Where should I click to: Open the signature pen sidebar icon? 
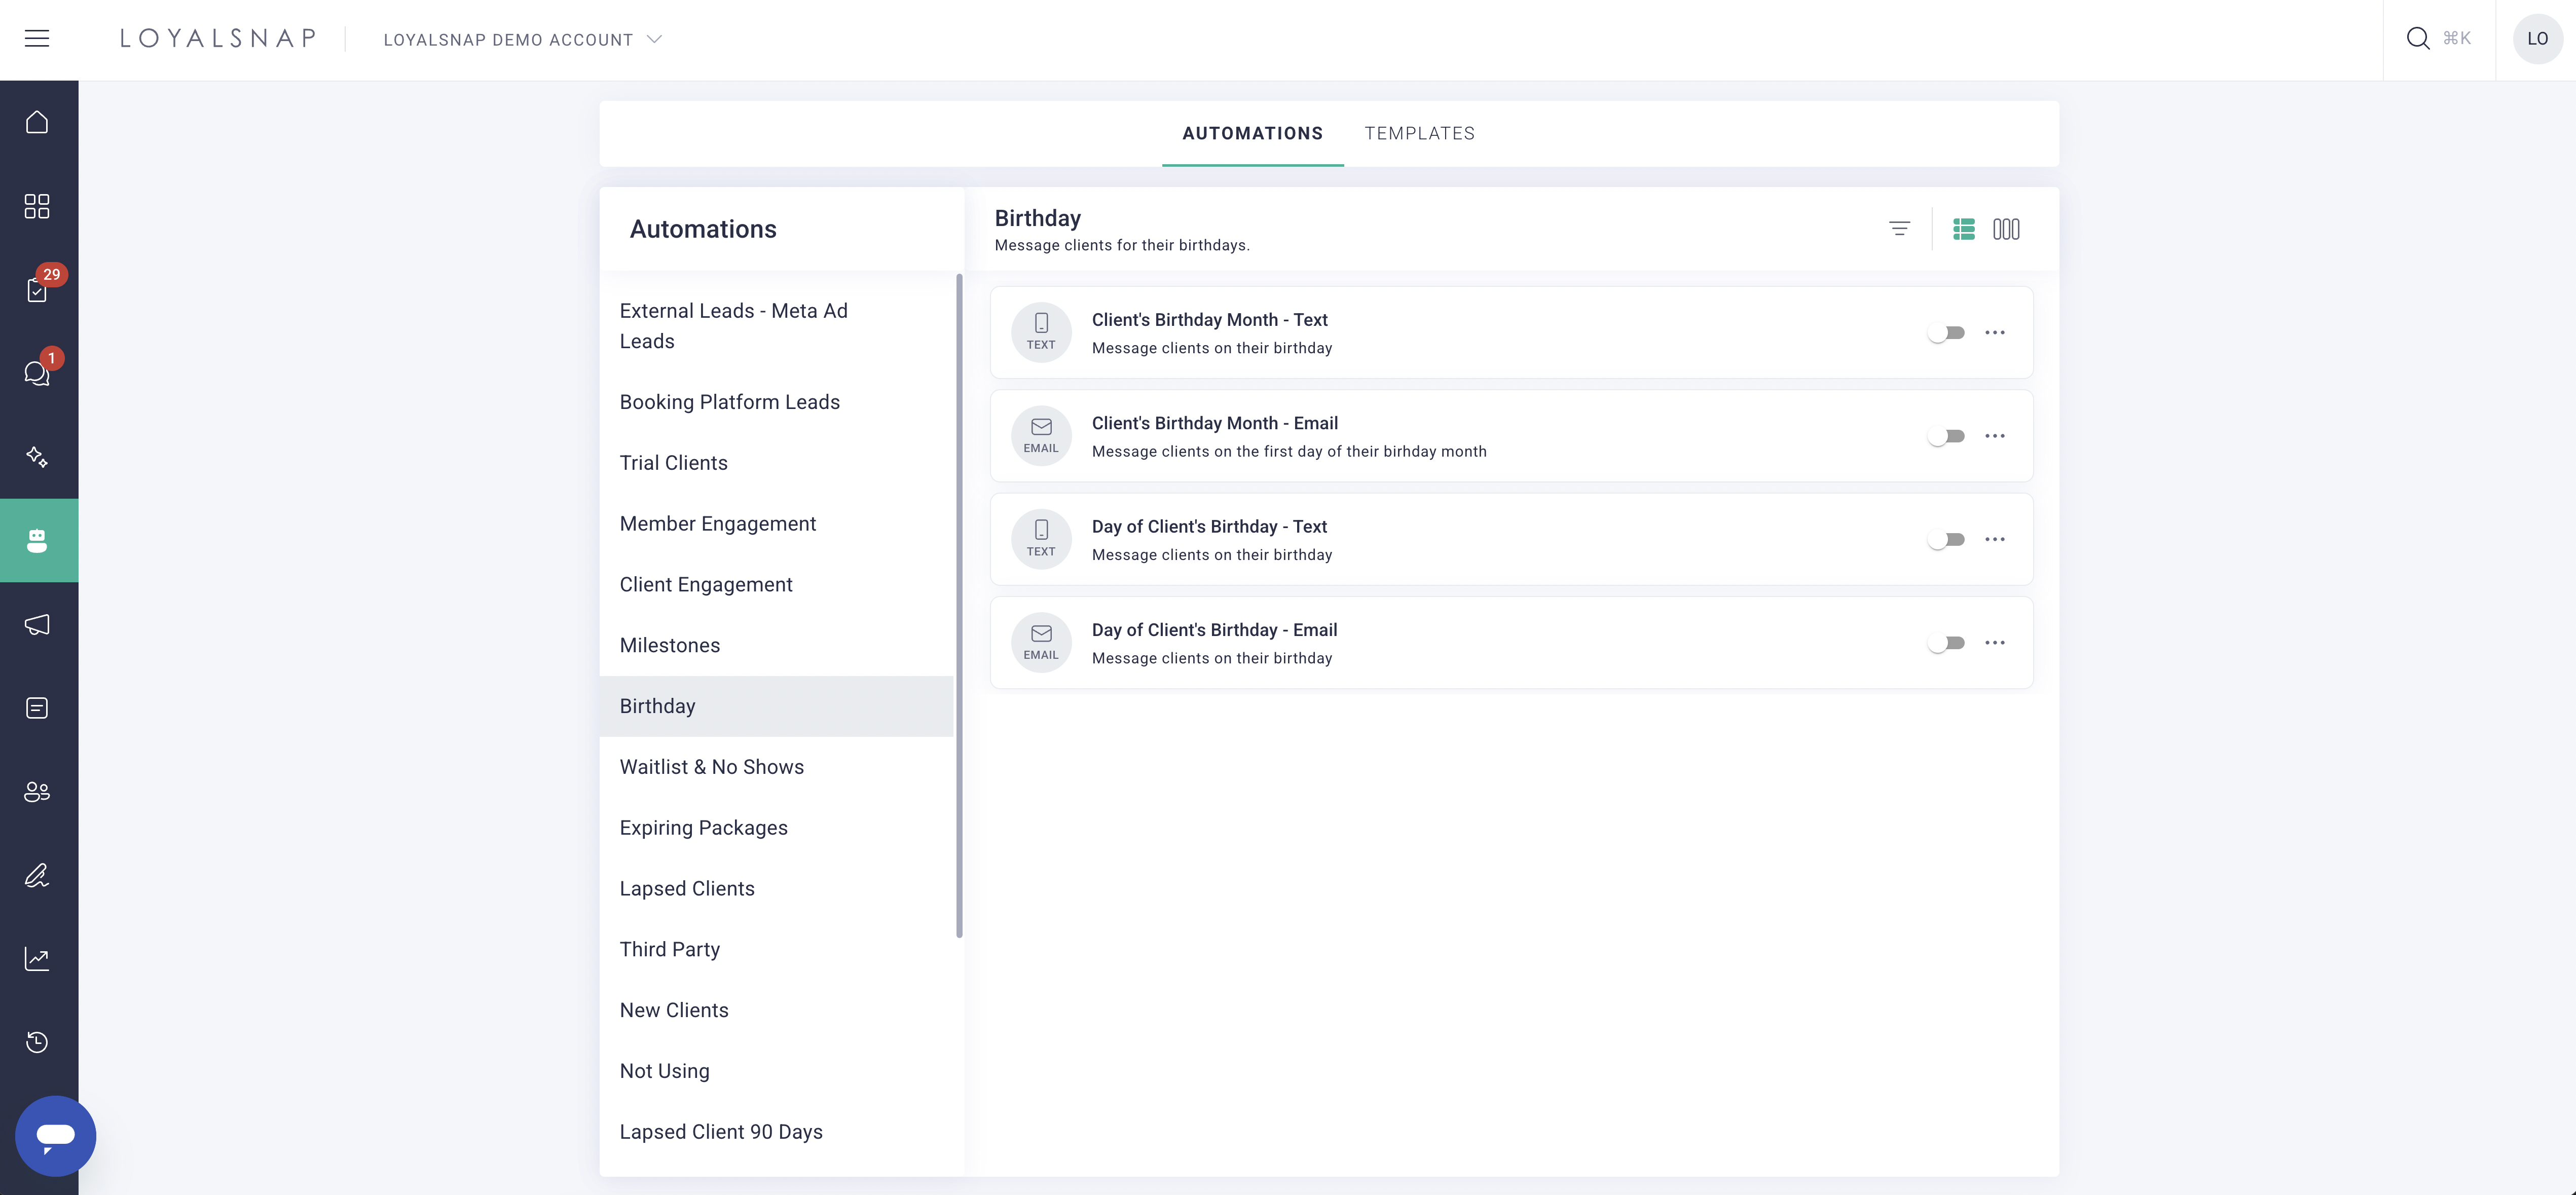click(37, 875)
